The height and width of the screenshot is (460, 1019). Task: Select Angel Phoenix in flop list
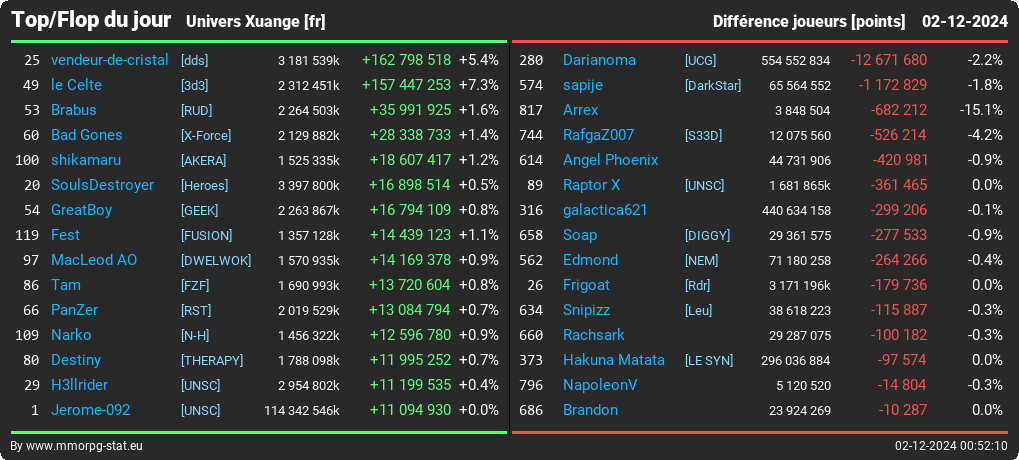click(610, 160)
